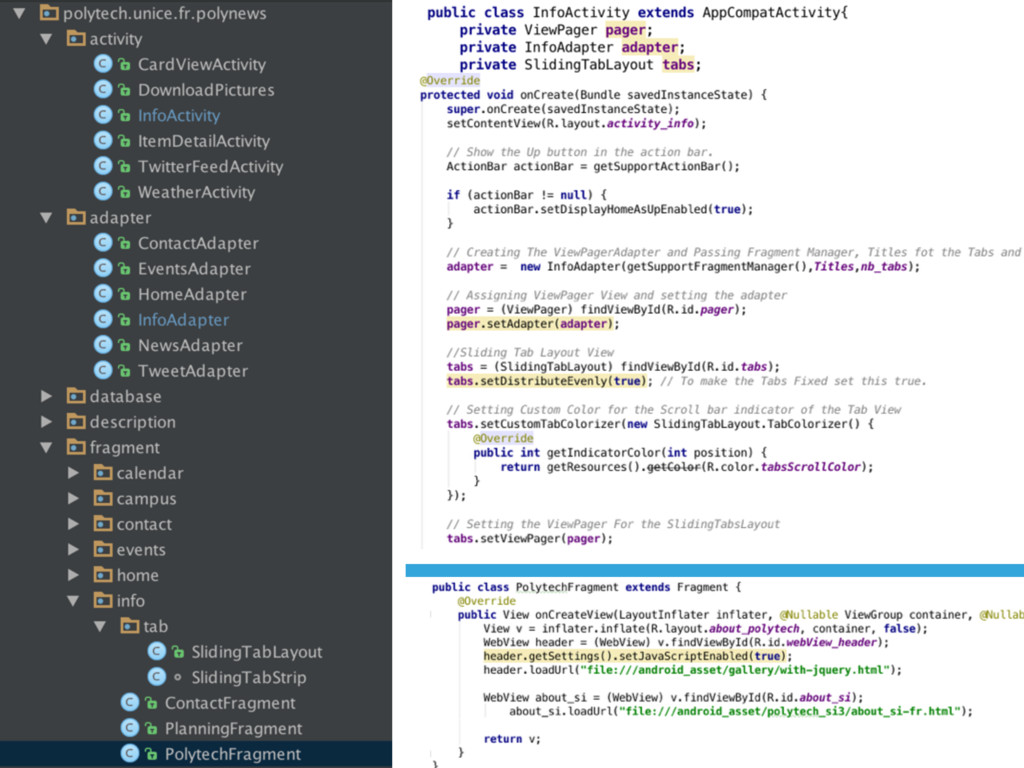The image size is (1024, 768).
Task: Click the DownloadPictures class icon
Action: tap(103, 89)
